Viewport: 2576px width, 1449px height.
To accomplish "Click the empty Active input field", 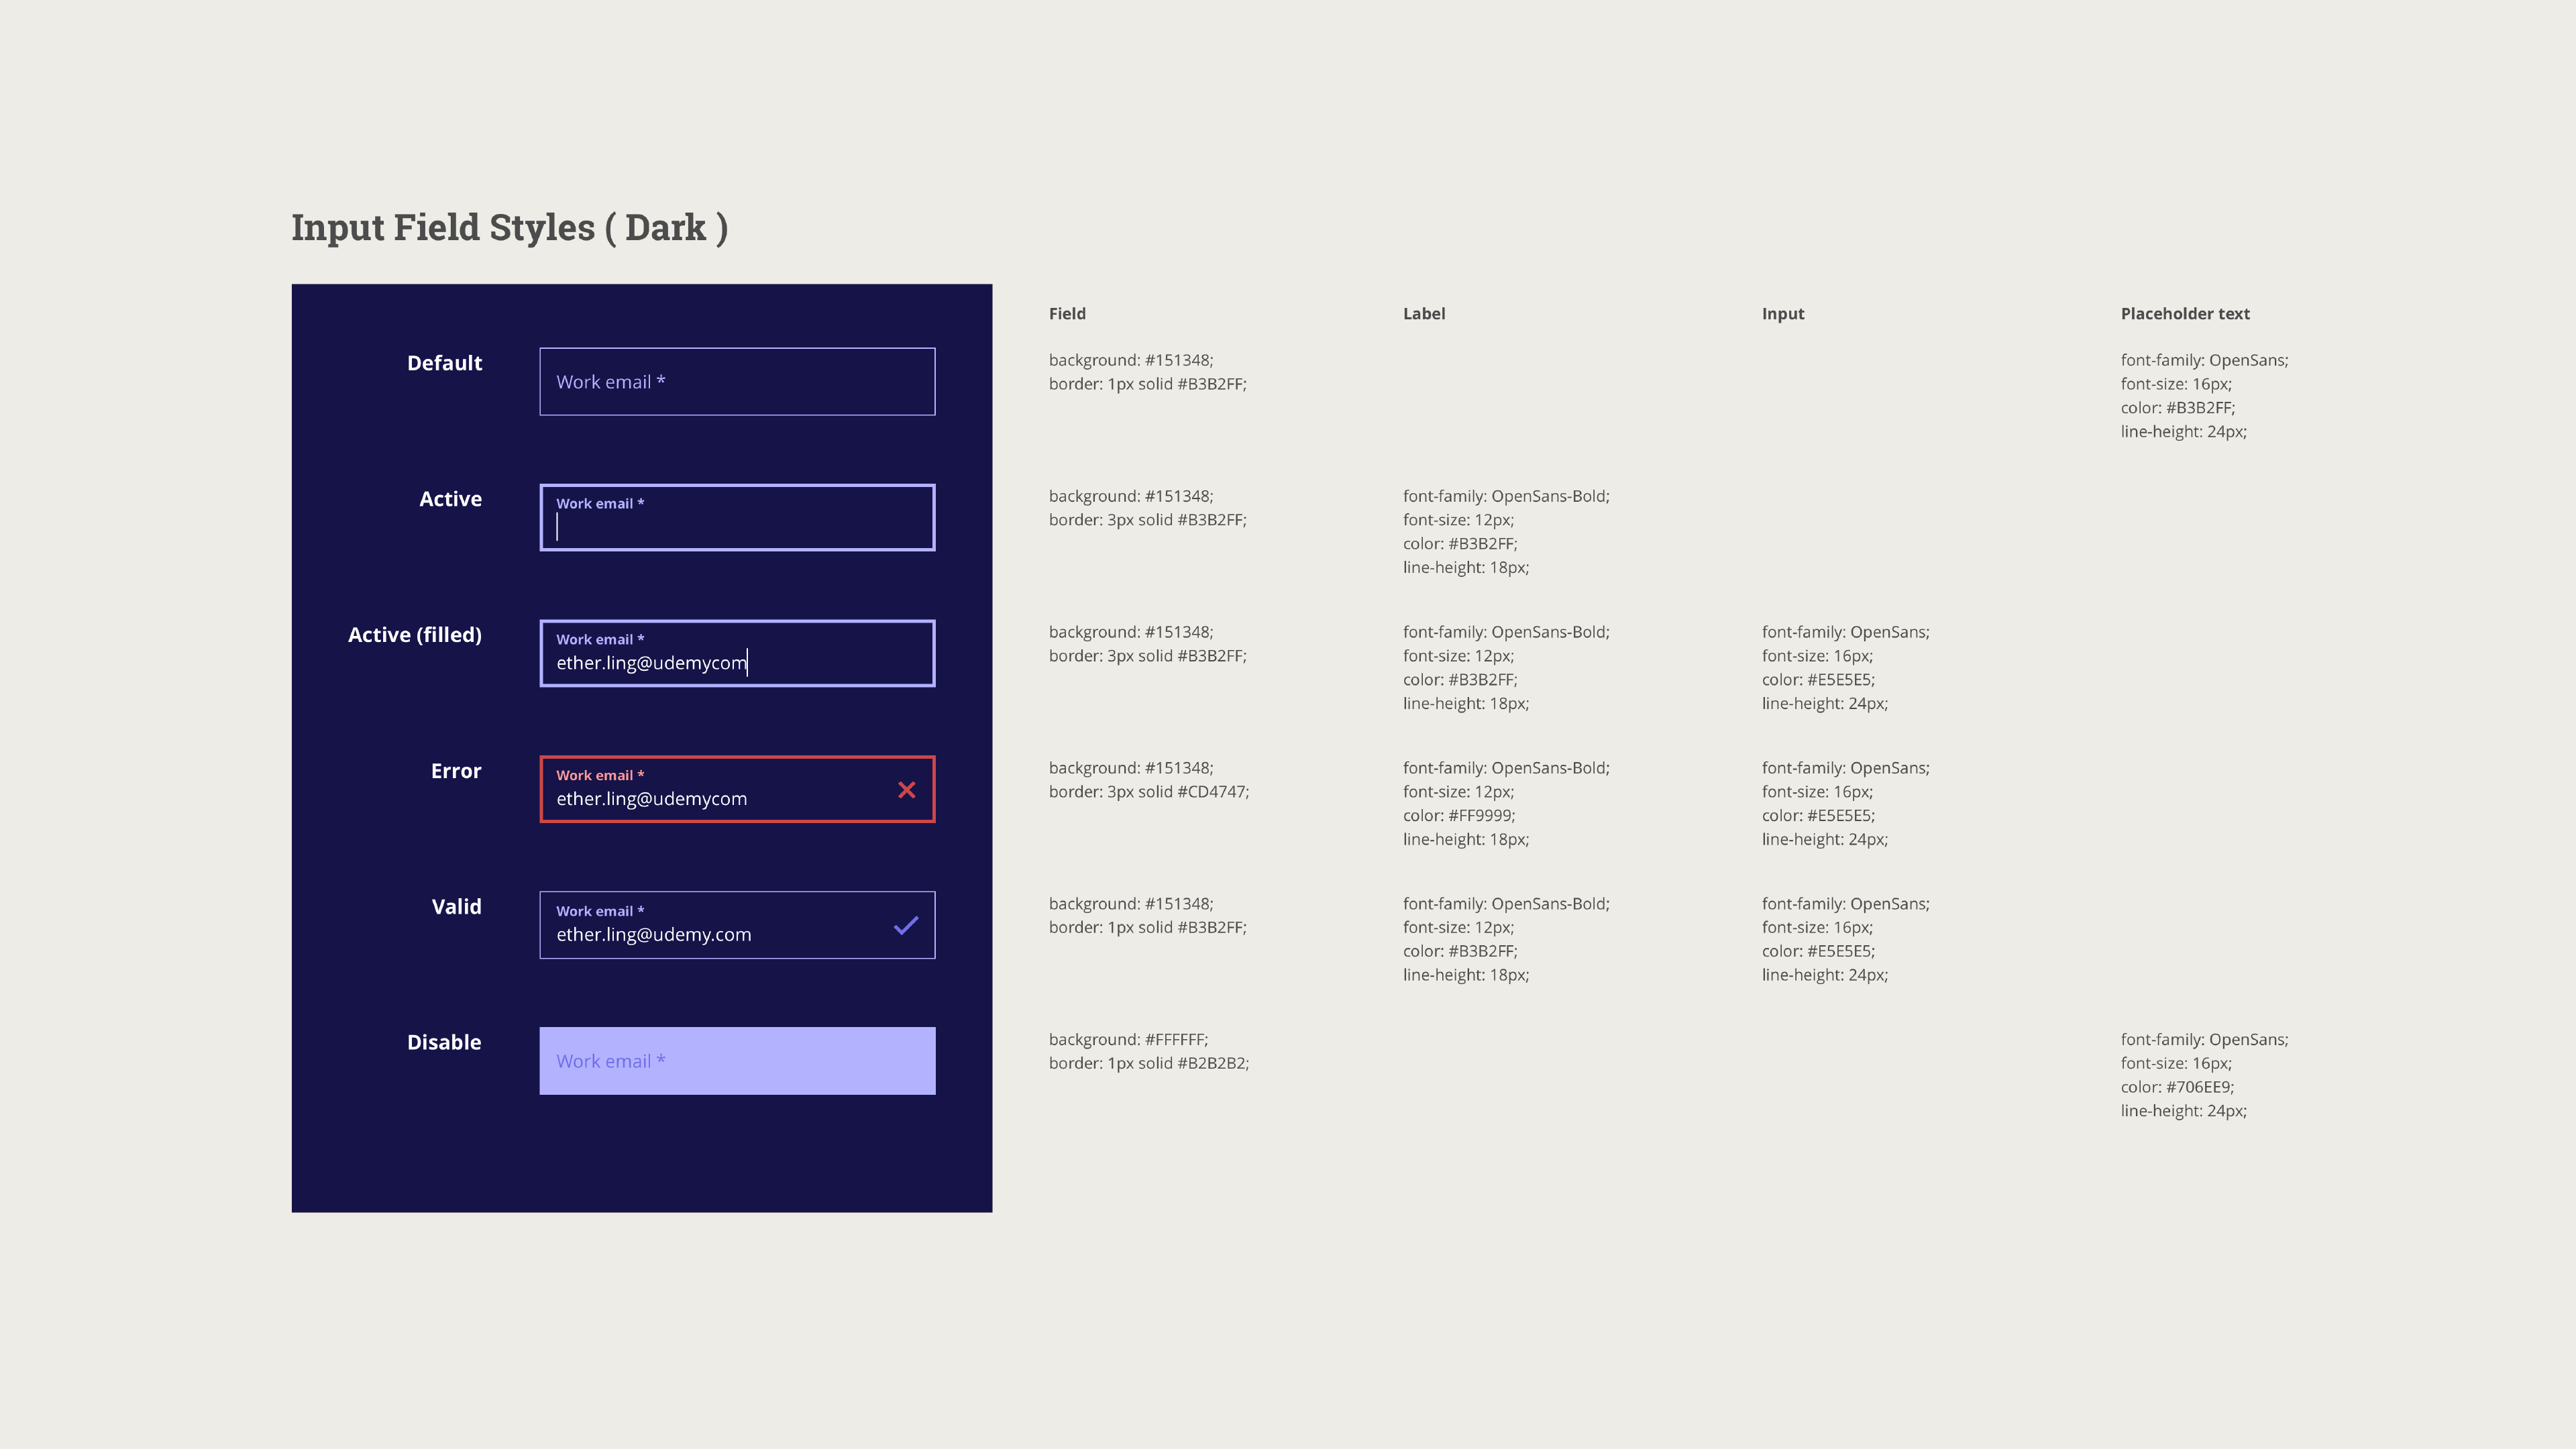I will 737,518.
